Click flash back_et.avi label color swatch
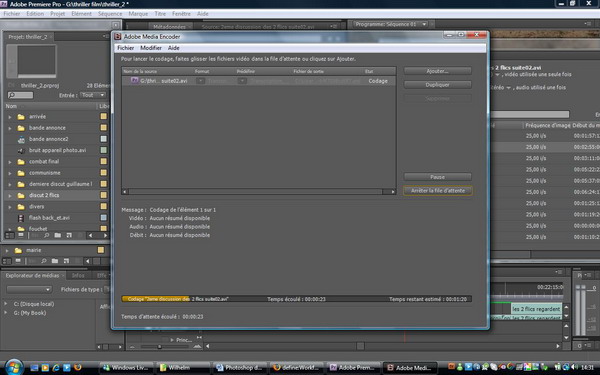The height and width of the screenshot is (375, 600). (103, 218)
